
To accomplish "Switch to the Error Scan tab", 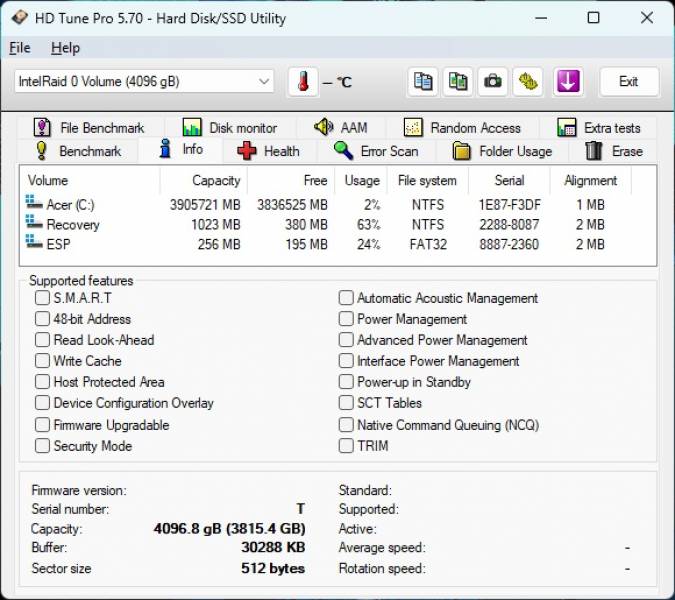I will 376,151.
